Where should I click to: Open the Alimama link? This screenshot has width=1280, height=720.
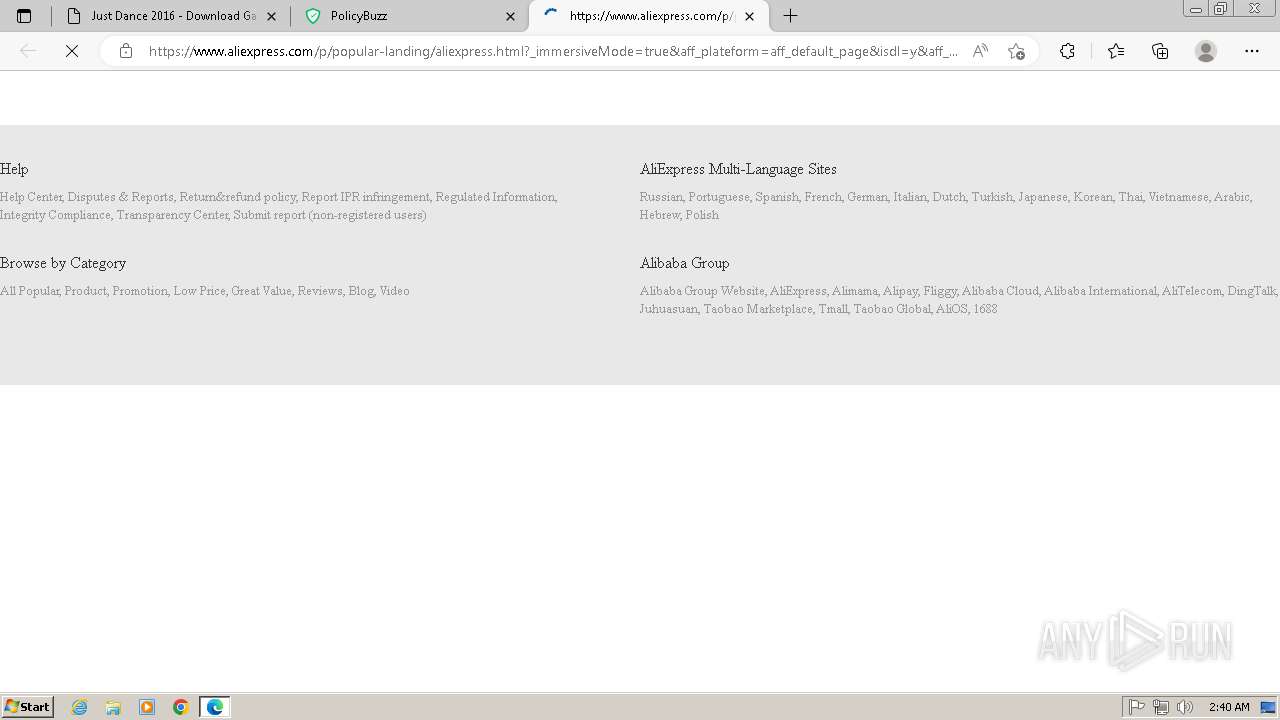tap(854, 291)
